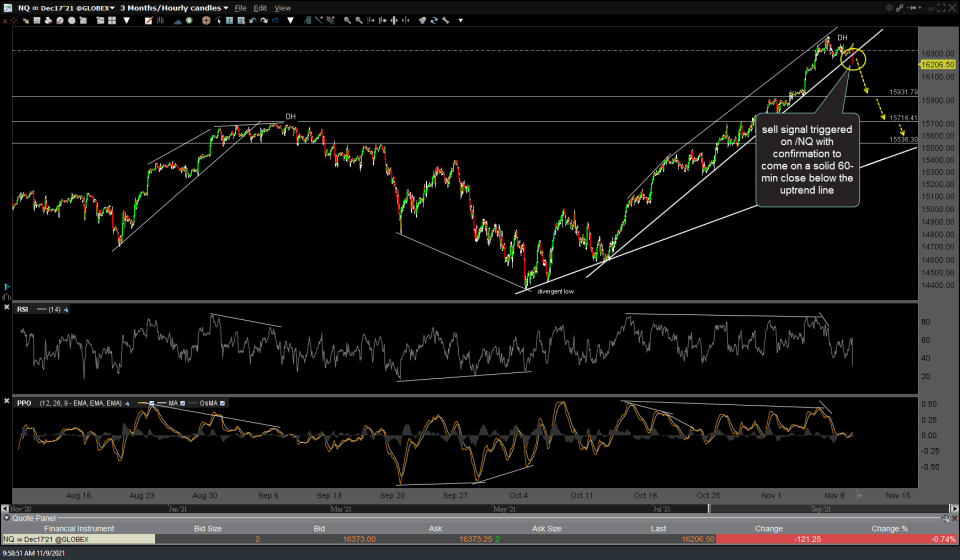Edit RSI (14) indicator settings arrow
The height and width of the screenshot is (560, 960).
(x=66, y=310)
